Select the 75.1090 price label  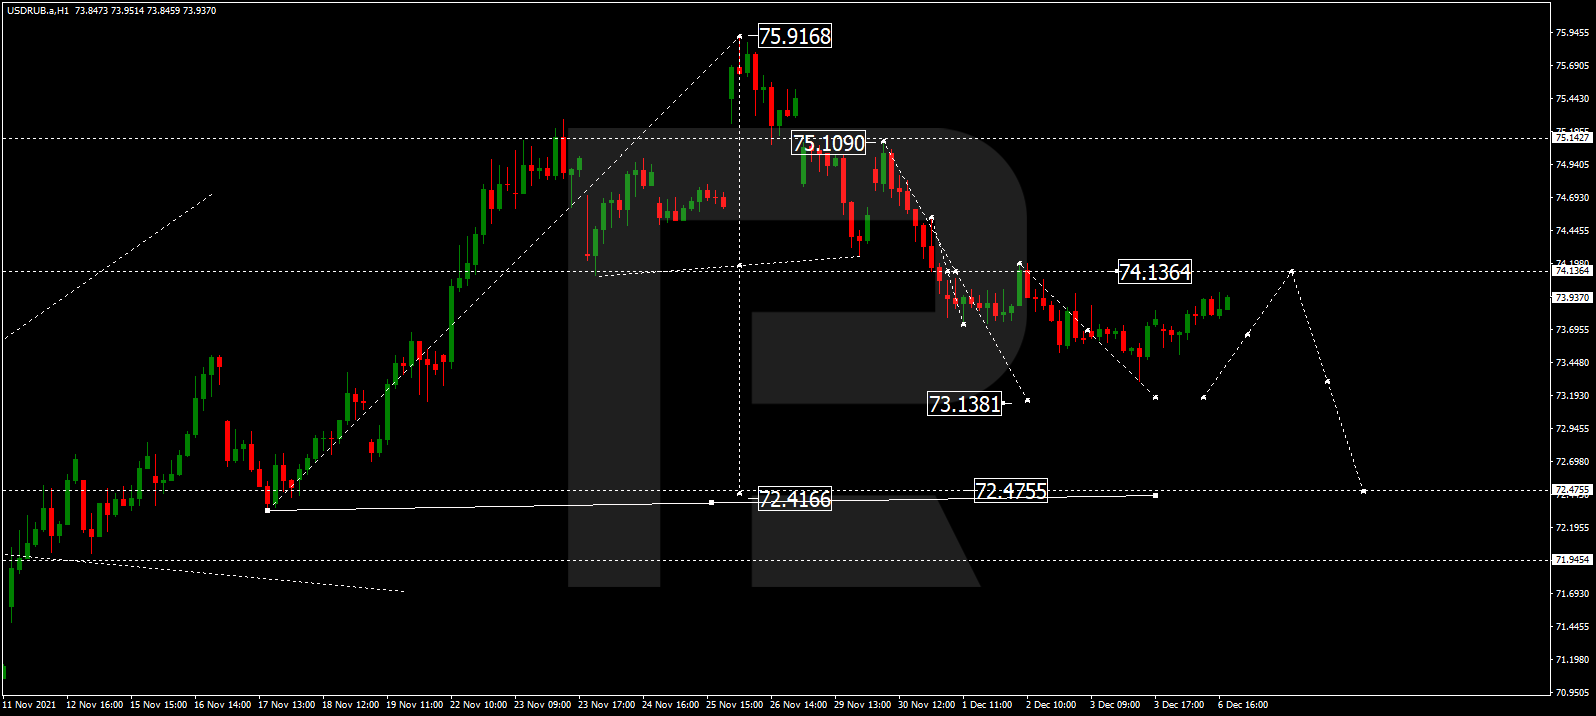(828, 144)
